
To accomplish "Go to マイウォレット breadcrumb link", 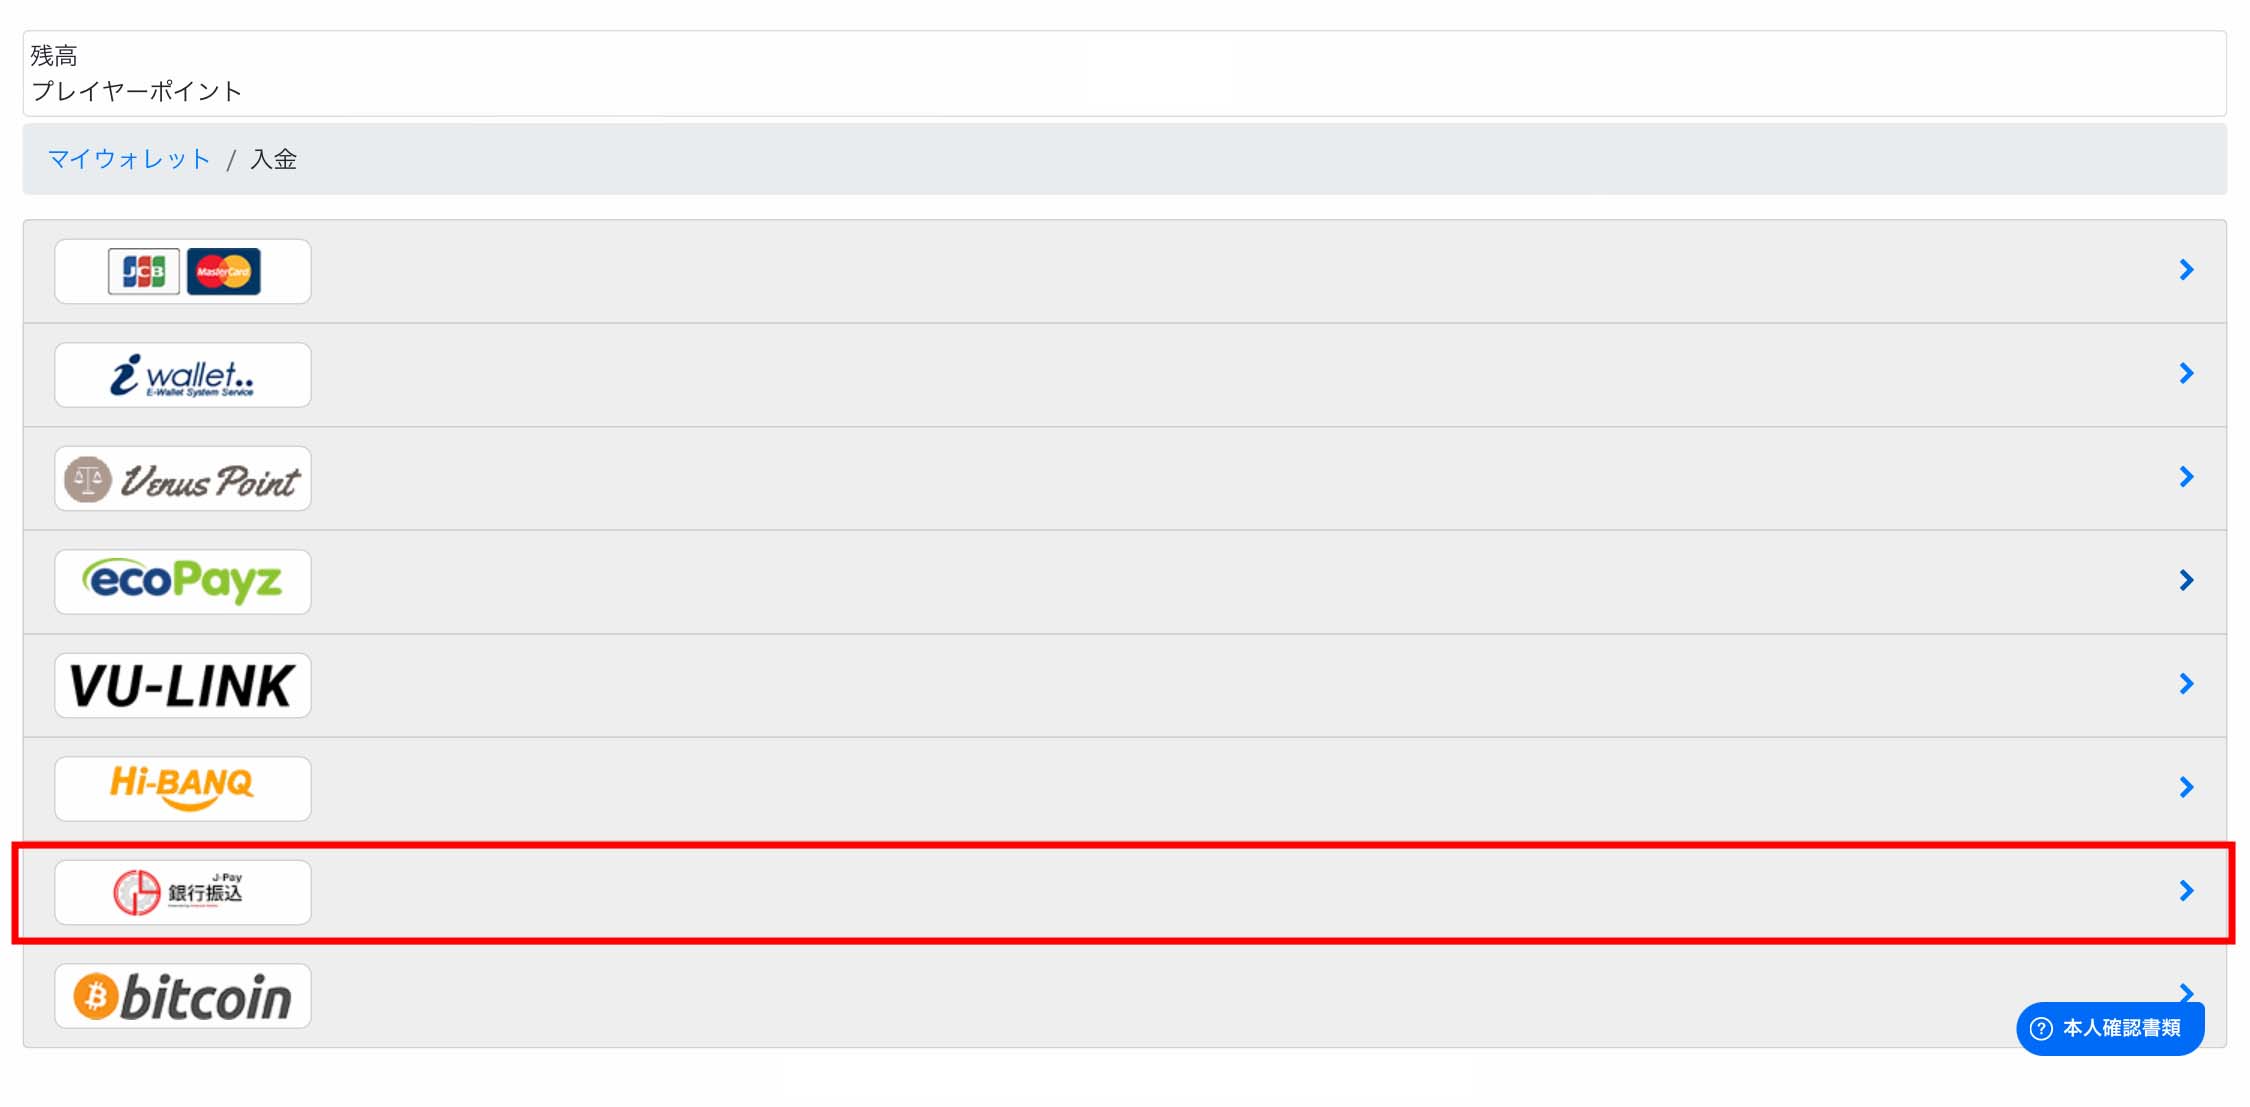I will [129, 159].
